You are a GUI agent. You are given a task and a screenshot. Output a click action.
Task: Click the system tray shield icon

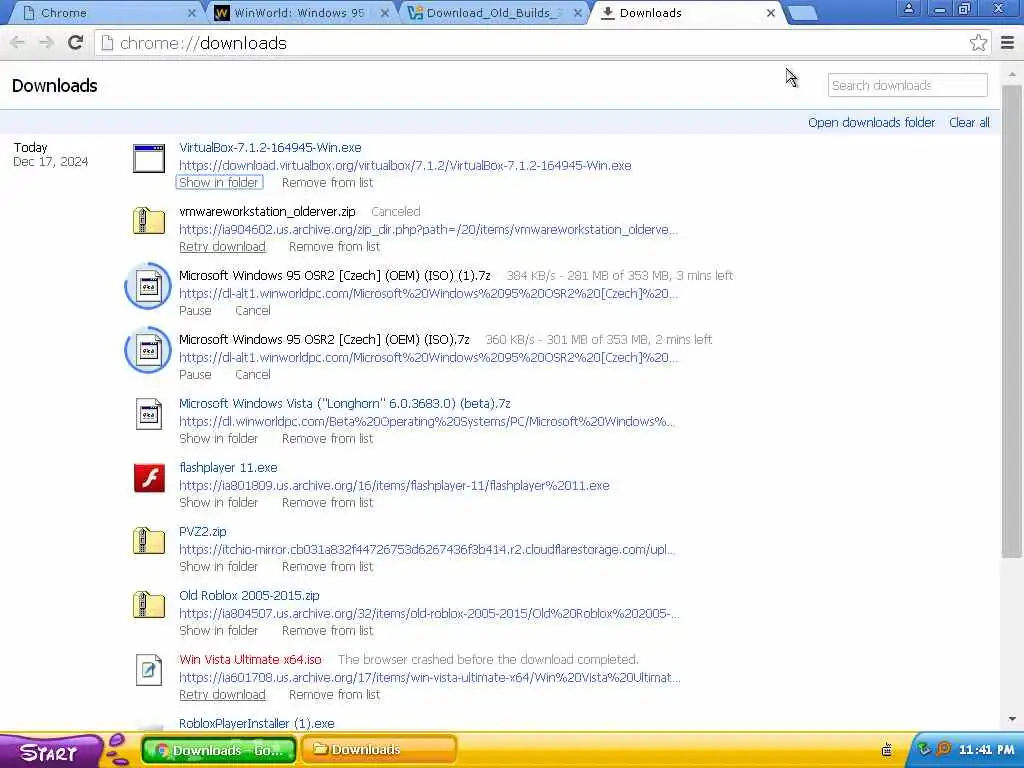point(923,749)
